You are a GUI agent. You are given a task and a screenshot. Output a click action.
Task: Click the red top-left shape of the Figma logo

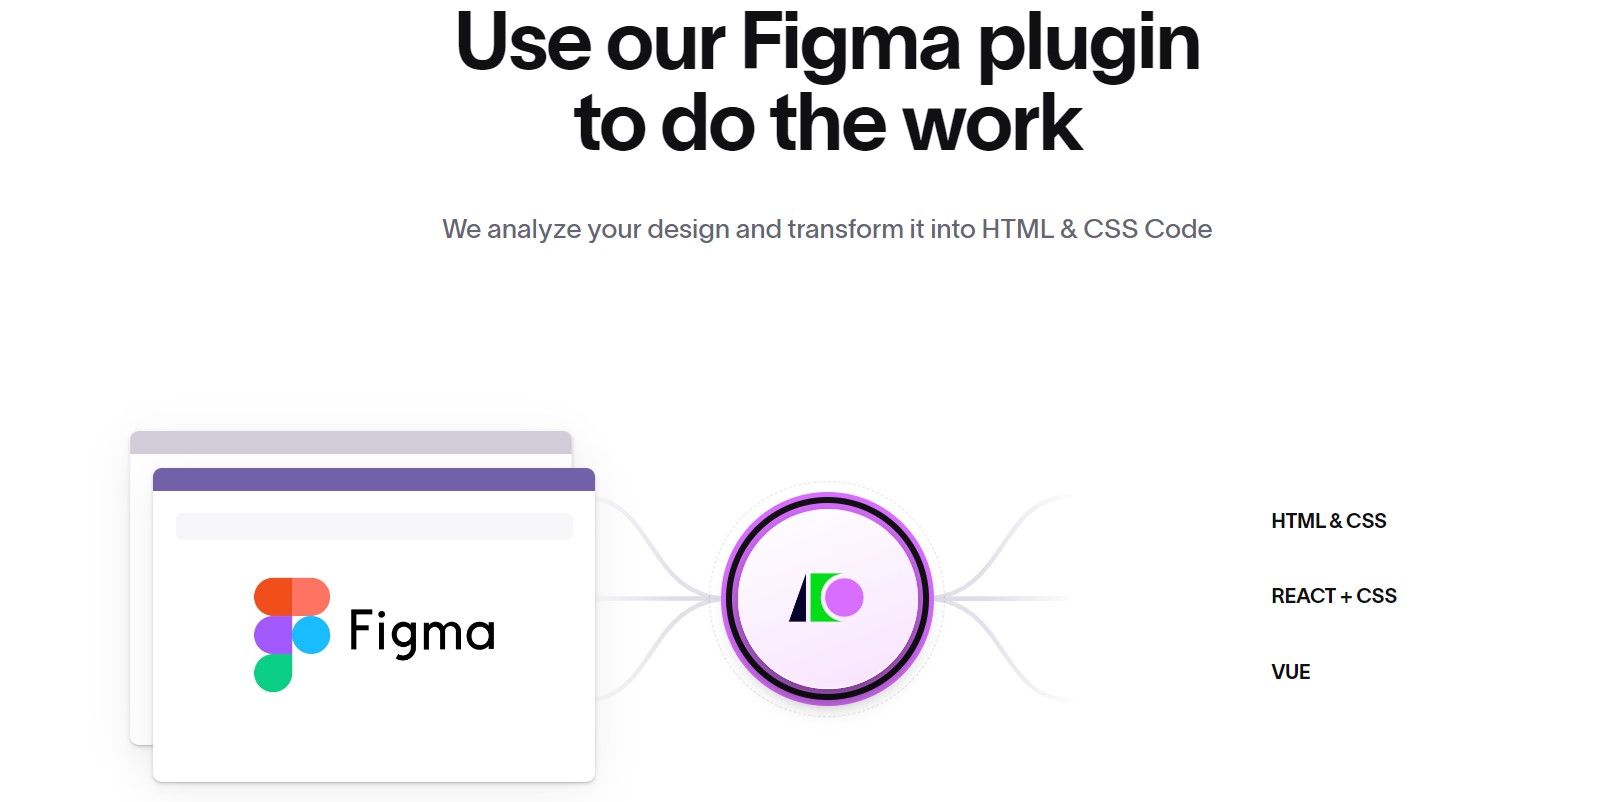tap(272, 596)
